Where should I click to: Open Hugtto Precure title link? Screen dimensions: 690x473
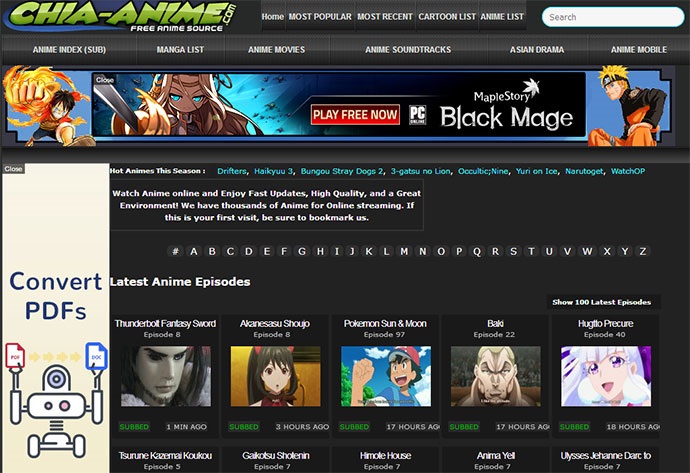pos(606,323)
